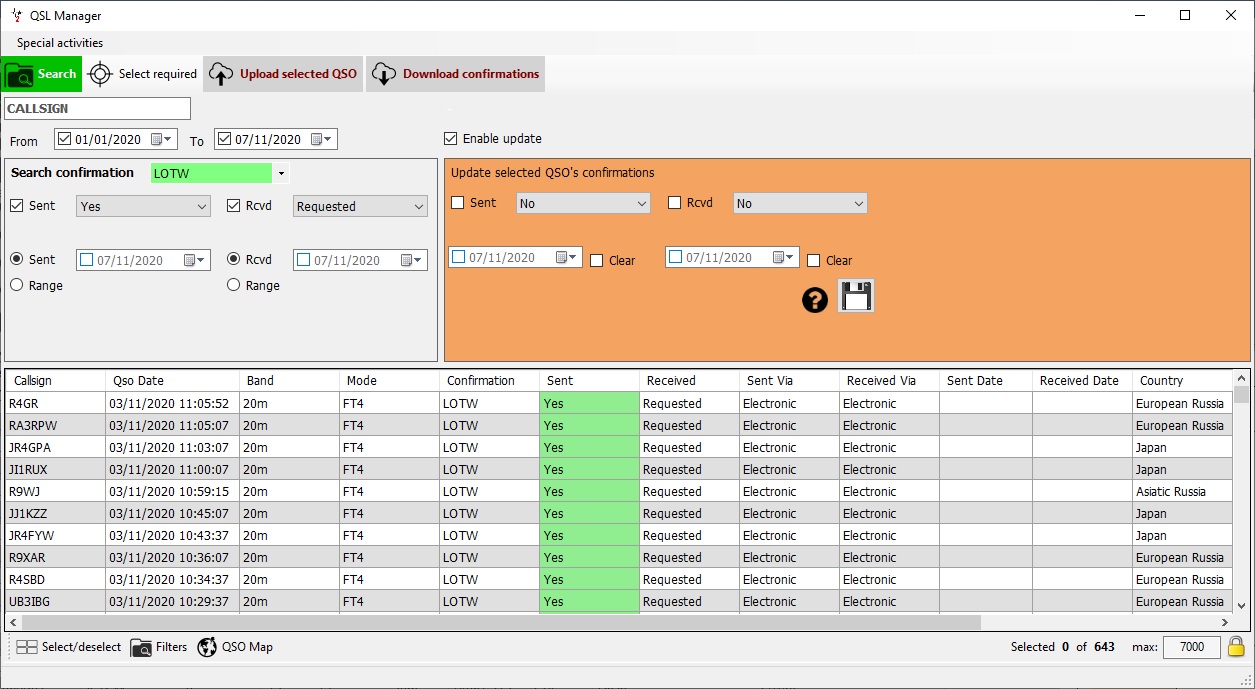Check the Clear box beside update Sent date
The height and width of the screenshot is (689, 1255).
pos(597,261)
